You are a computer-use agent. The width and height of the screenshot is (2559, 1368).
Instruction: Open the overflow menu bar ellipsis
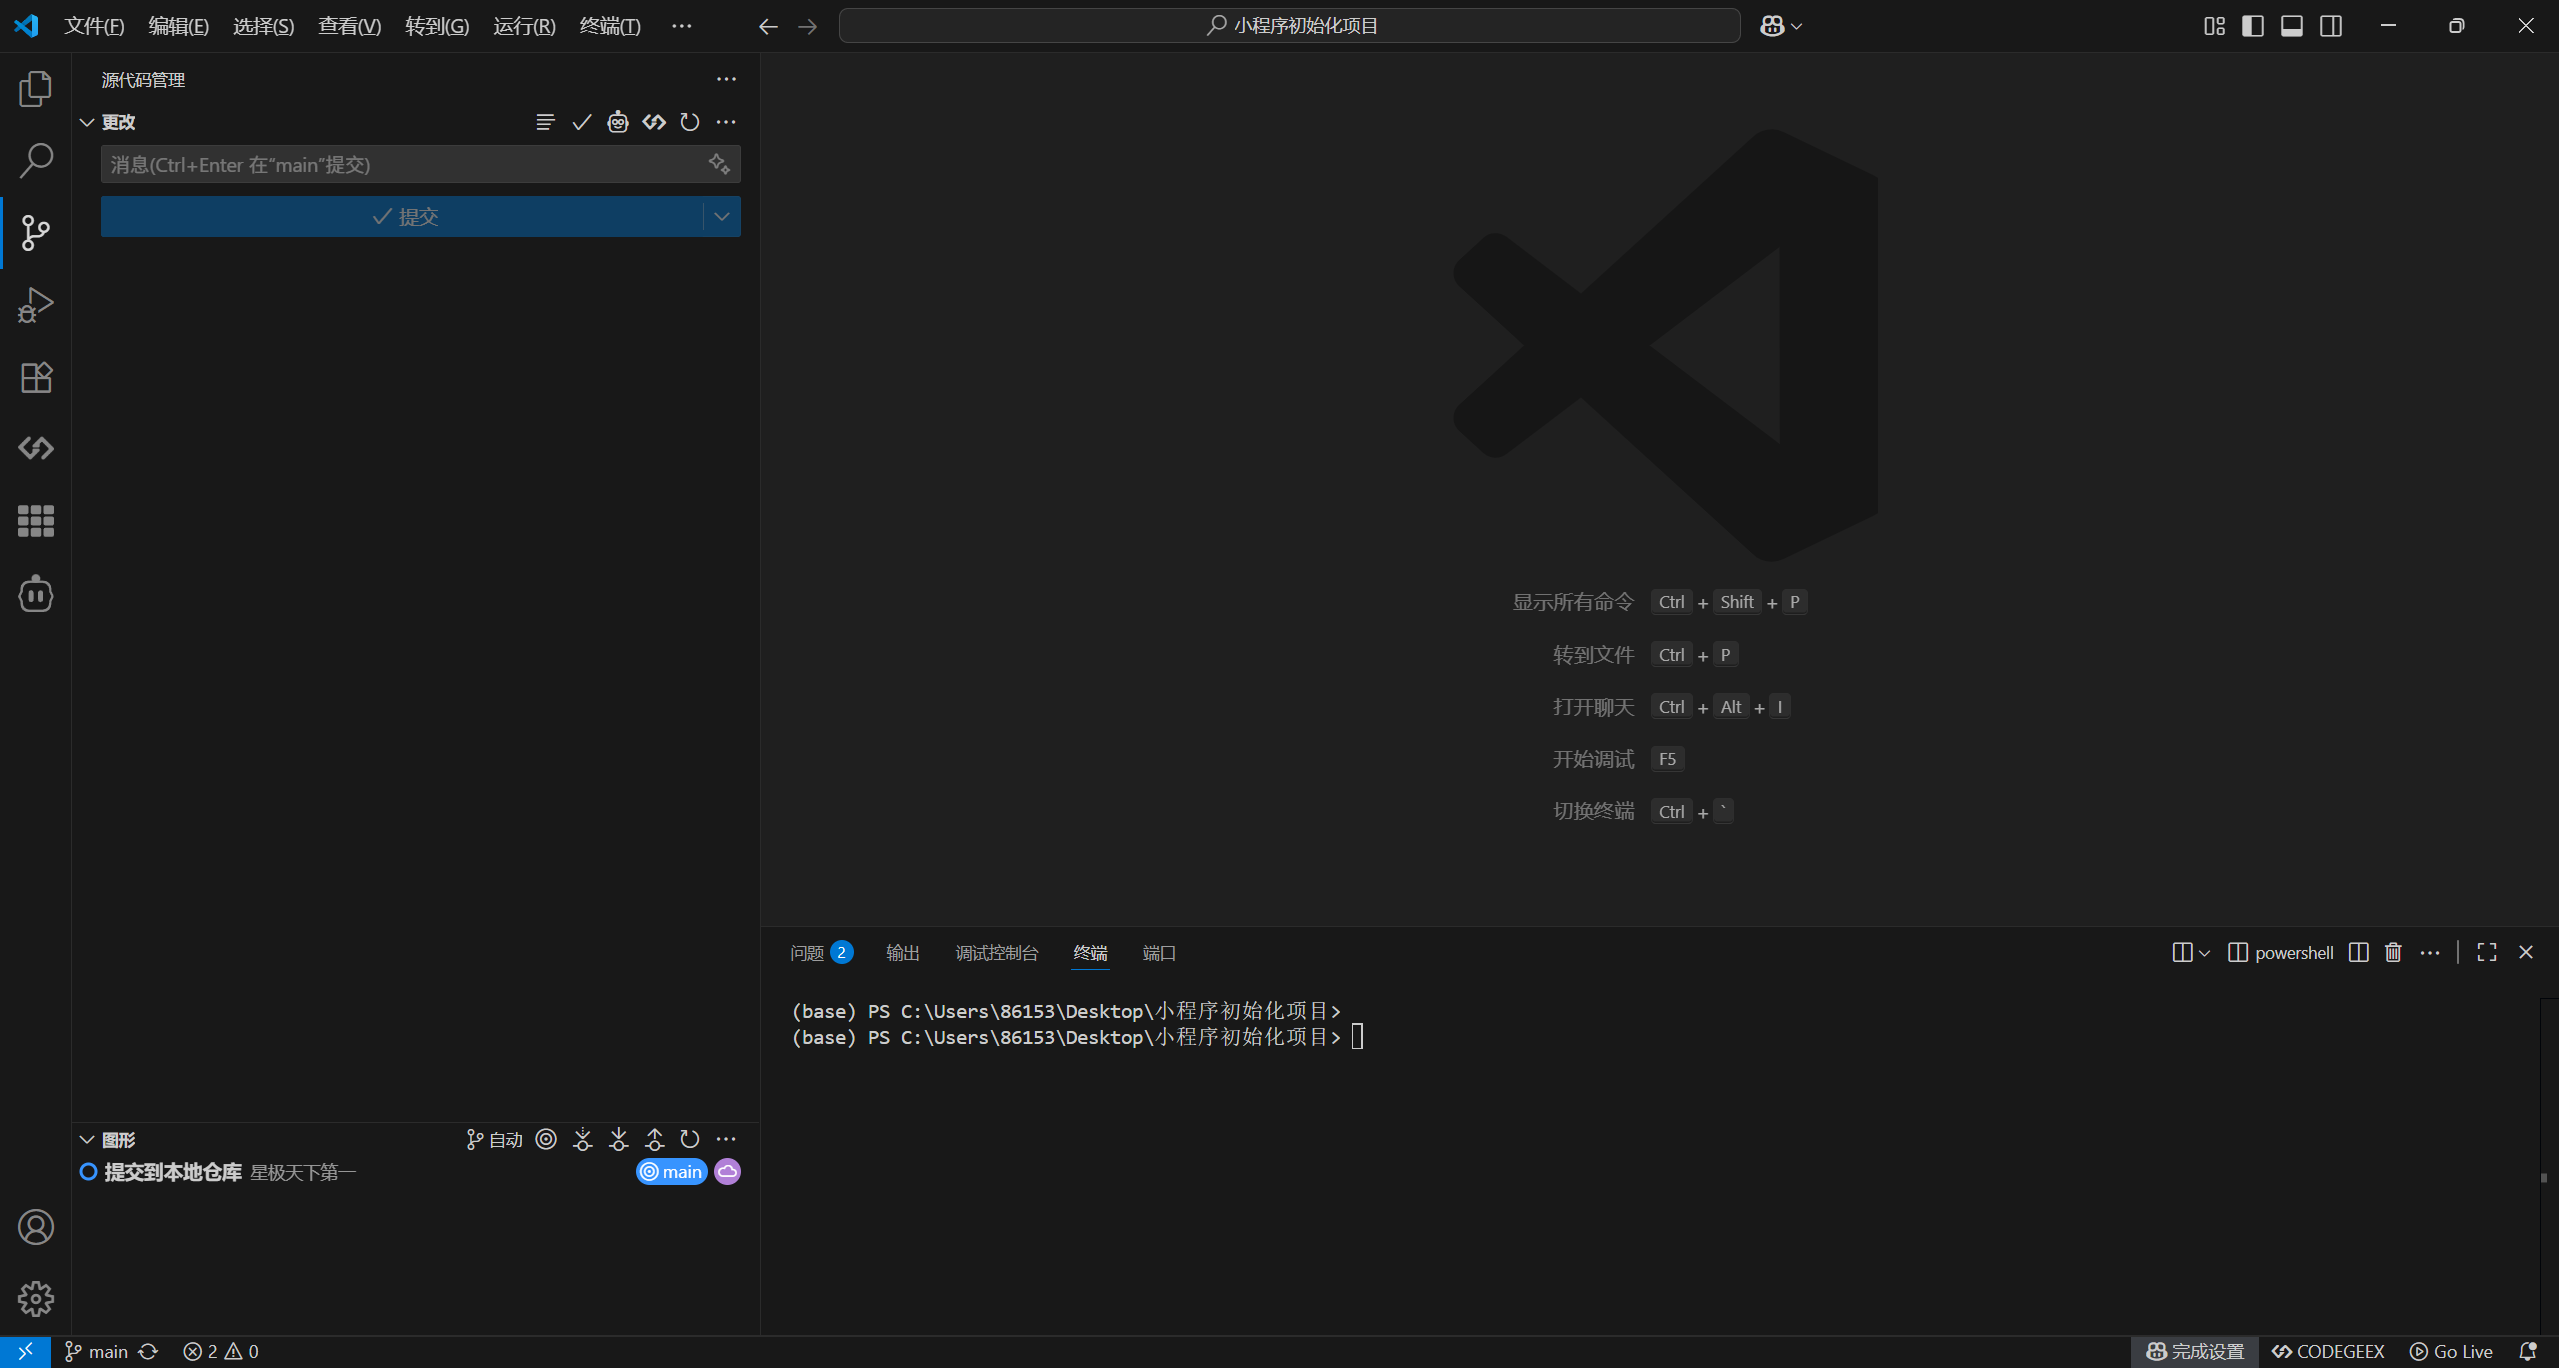tap(682, 26)
